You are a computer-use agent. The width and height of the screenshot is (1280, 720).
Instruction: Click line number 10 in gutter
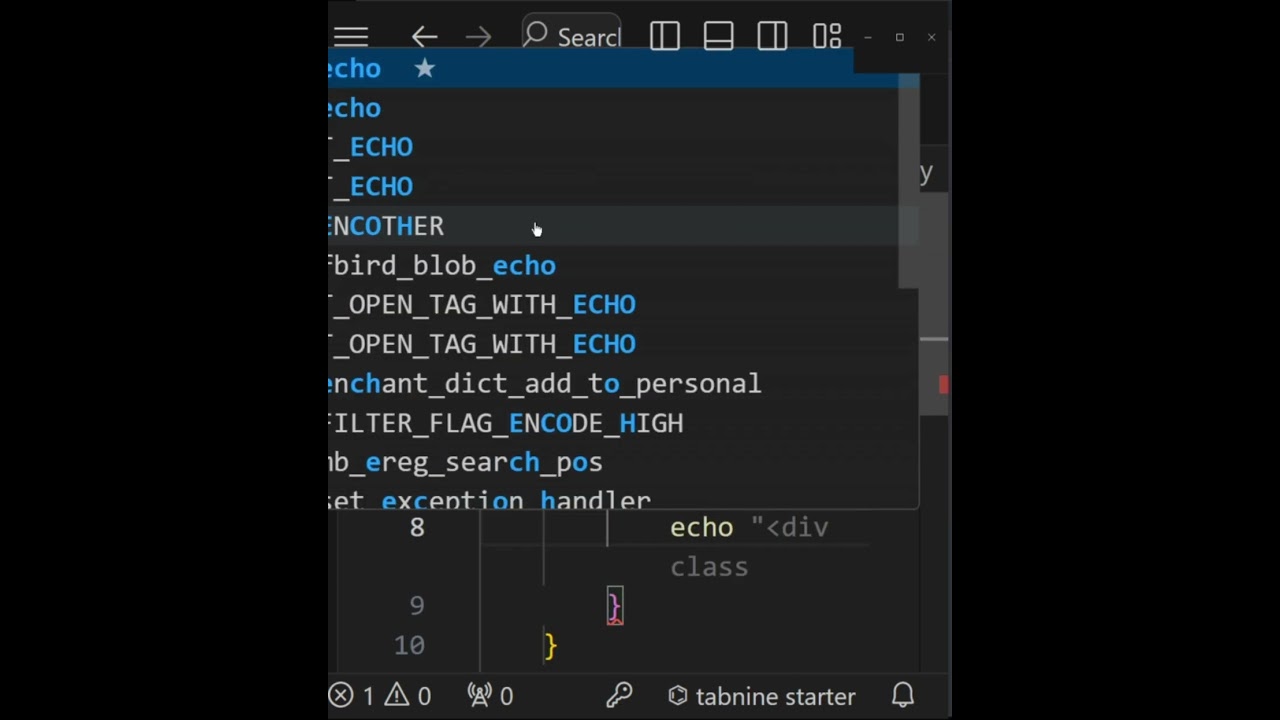409,645
